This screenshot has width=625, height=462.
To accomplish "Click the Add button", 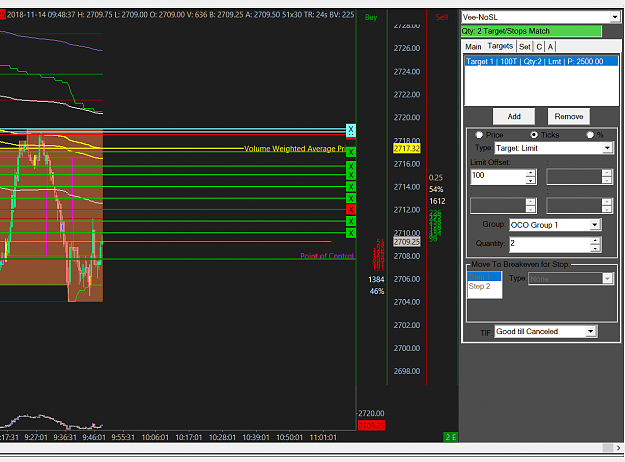I will 514,116.
